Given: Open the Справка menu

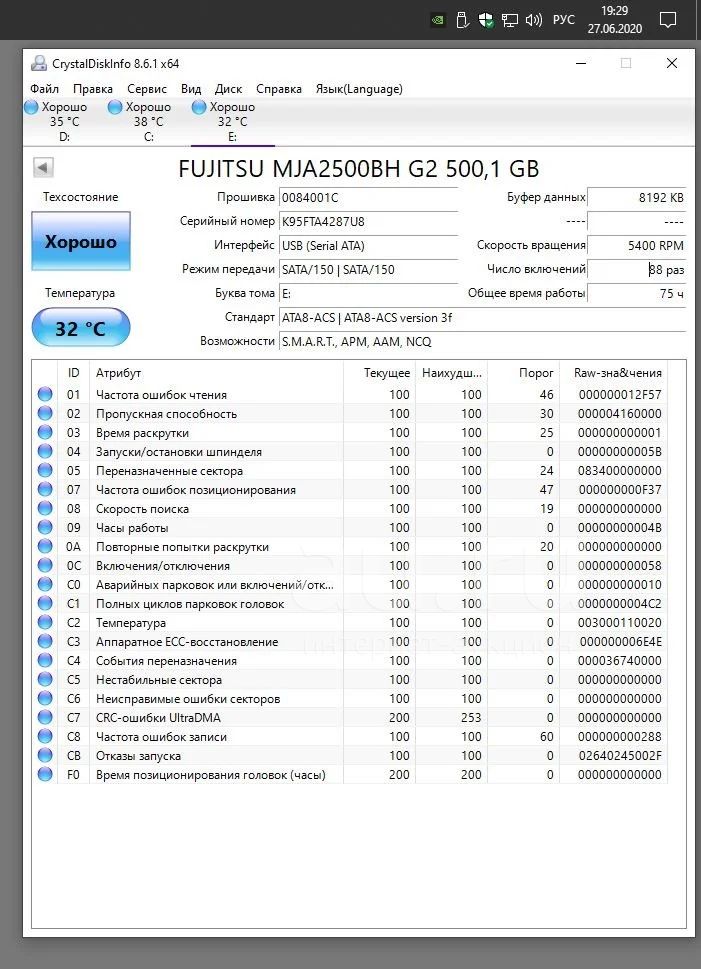Looking at the screenshot, I should point(279,89).
